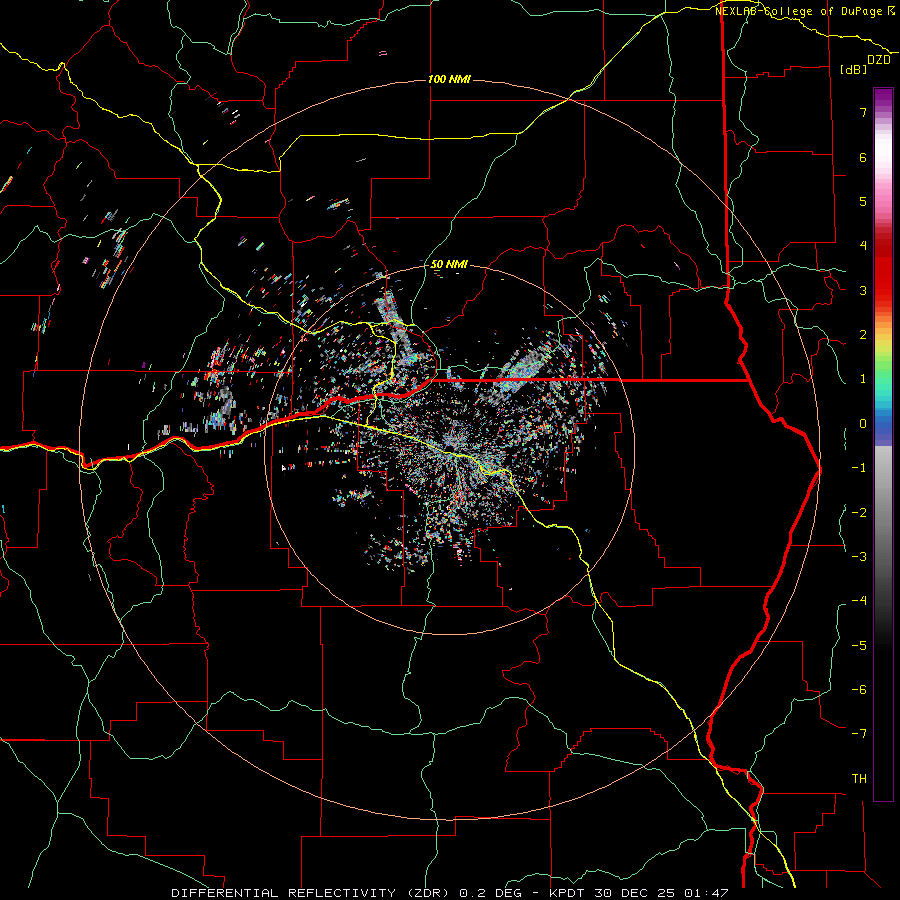Click the ZDR color scale bar

point(883,445)
